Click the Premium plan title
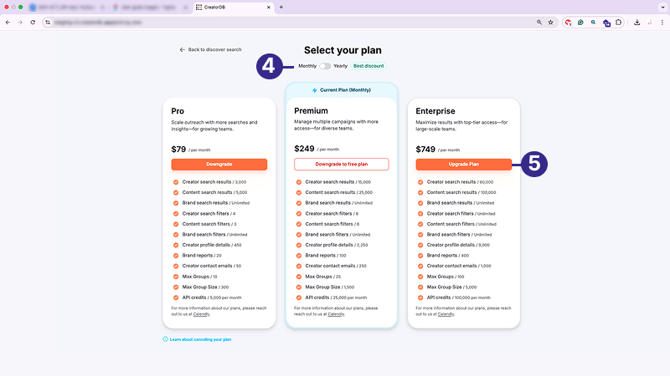The image size is (670, 376). pyautogui.click(x=311, y=111)
